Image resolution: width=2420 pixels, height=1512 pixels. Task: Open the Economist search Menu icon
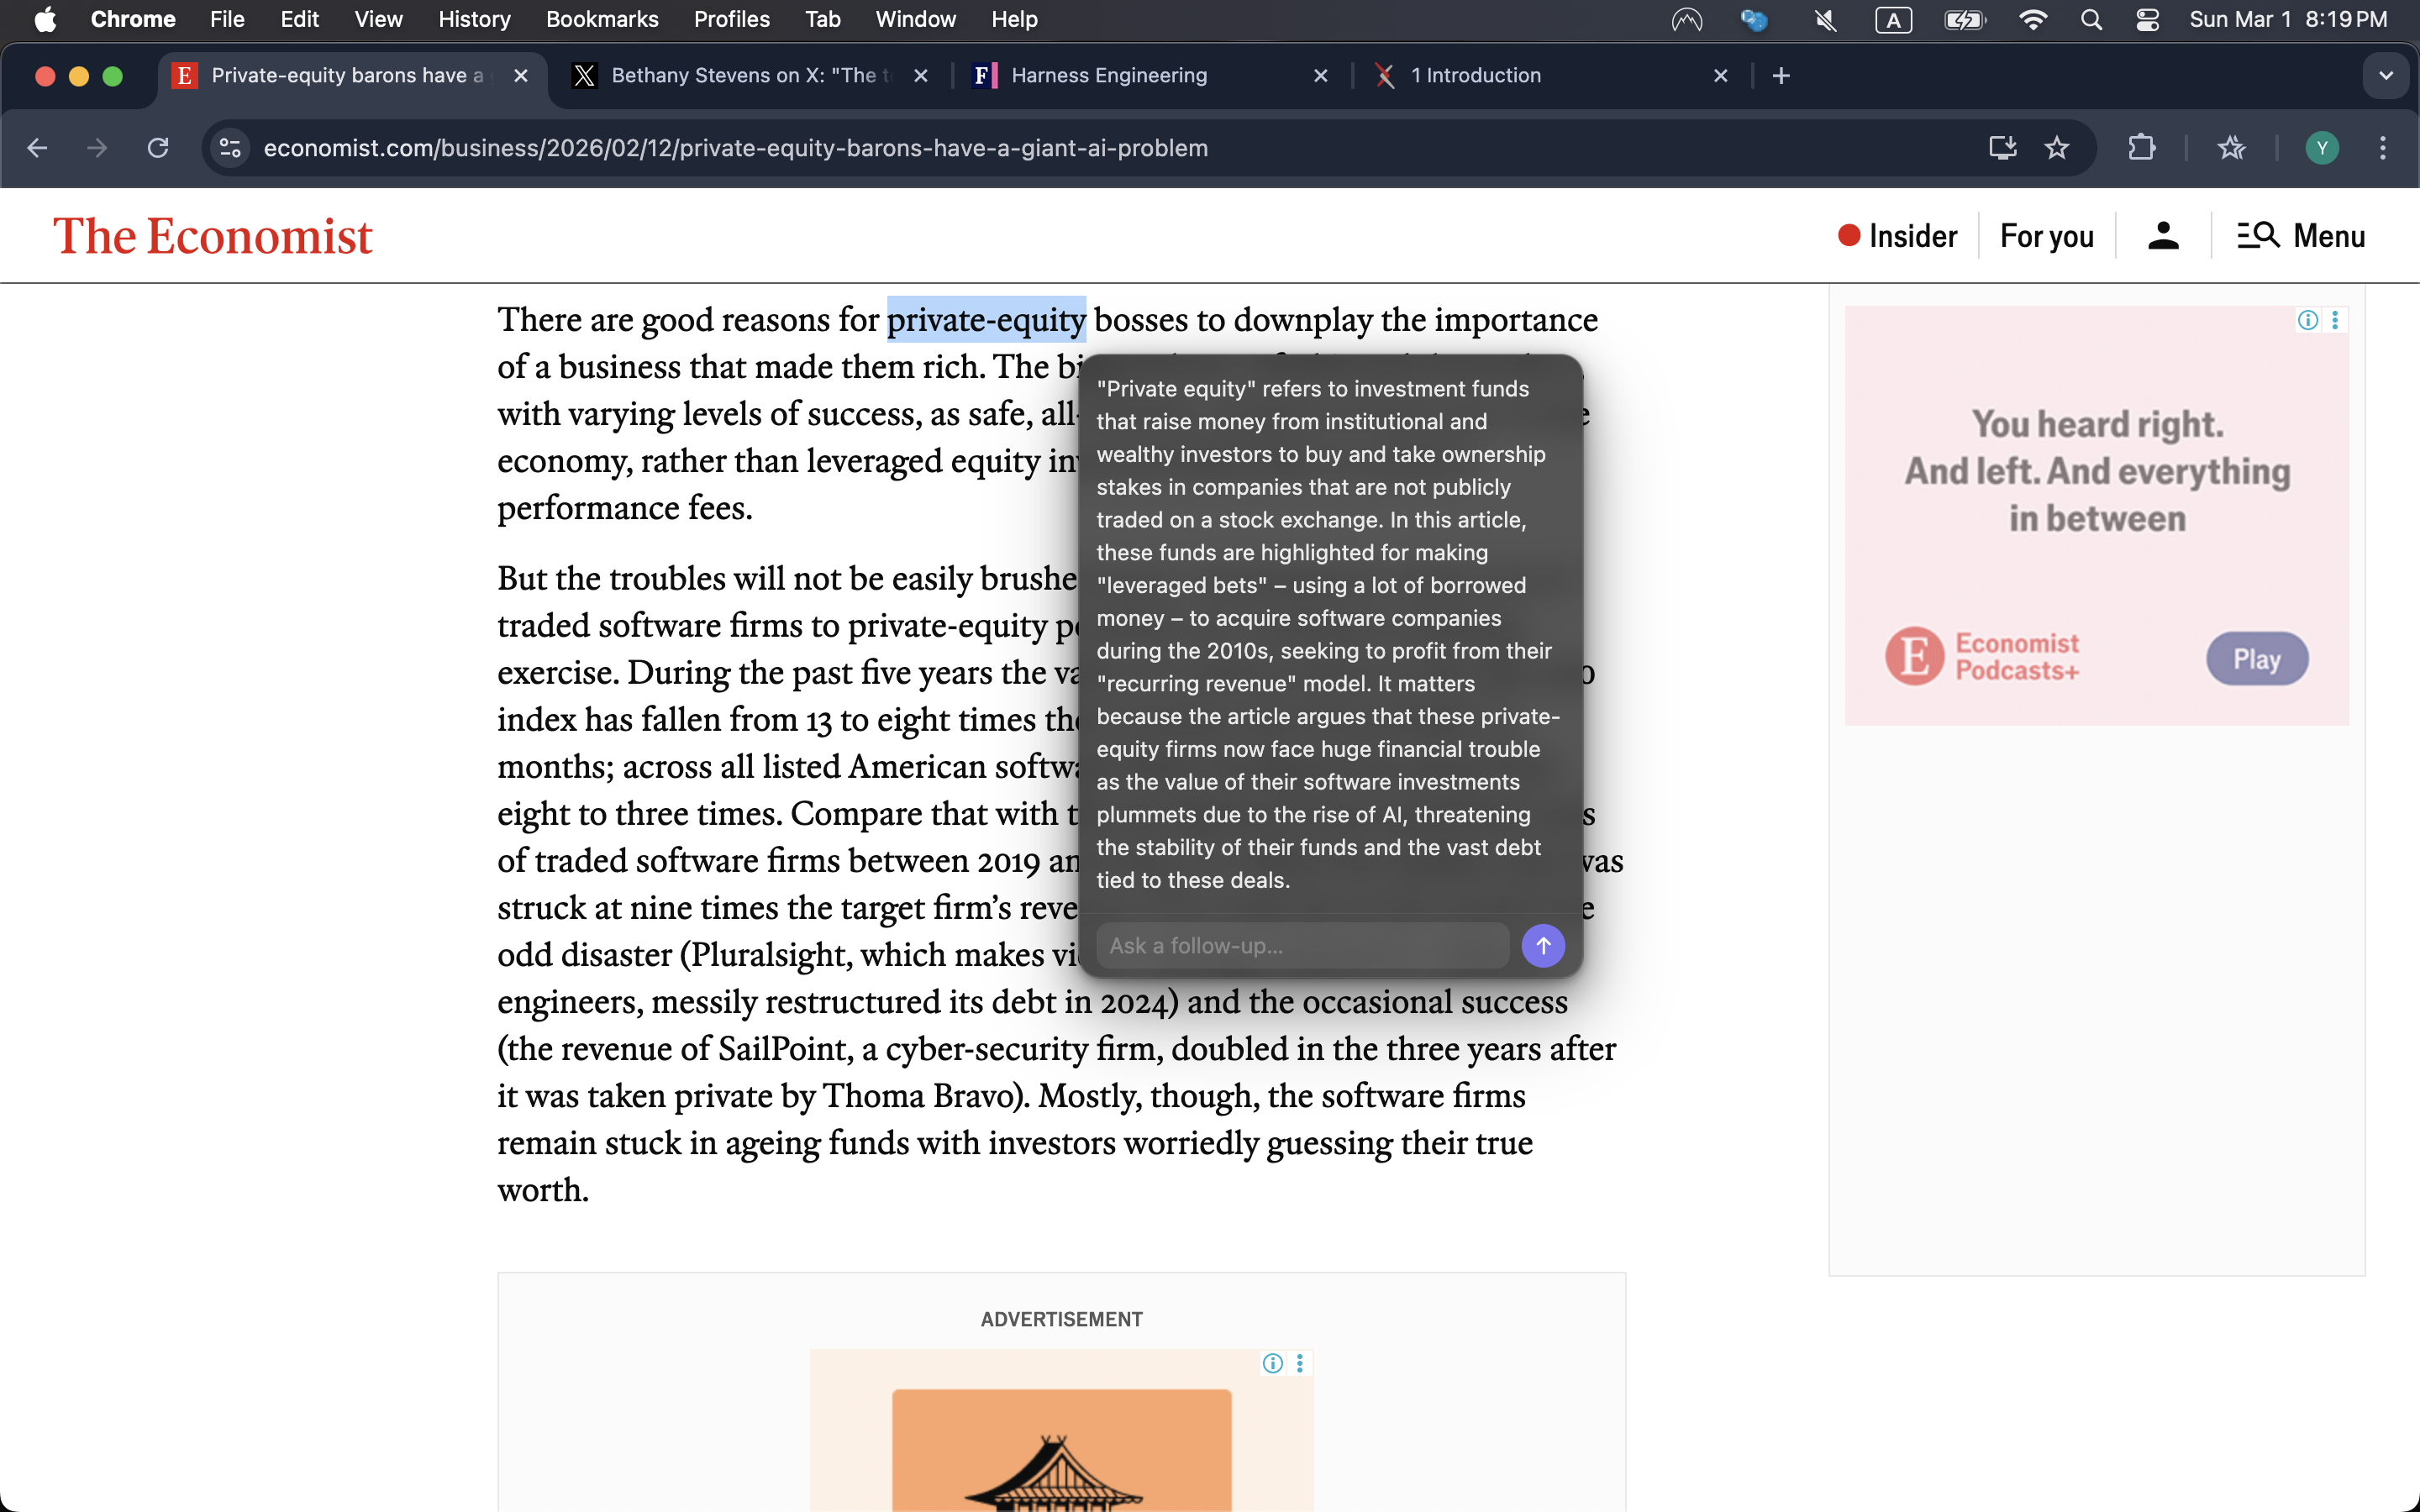pyautogui.click(x=2256, y=236)
